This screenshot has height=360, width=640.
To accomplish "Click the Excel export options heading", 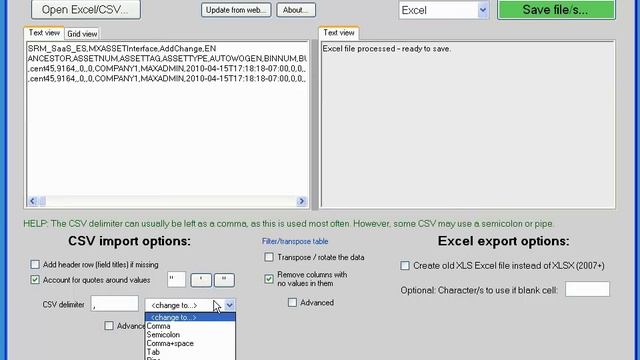I will click(503, 241).
